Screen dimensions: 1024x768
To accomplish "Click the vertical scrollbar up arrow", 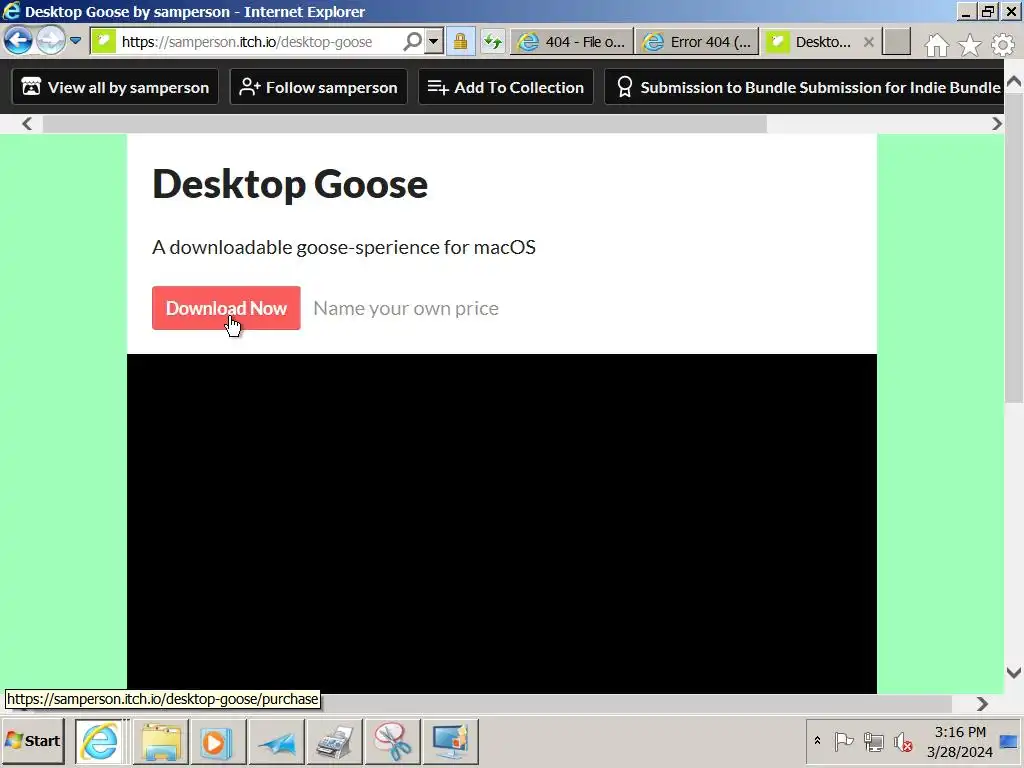I will [x=1014, y=81].
